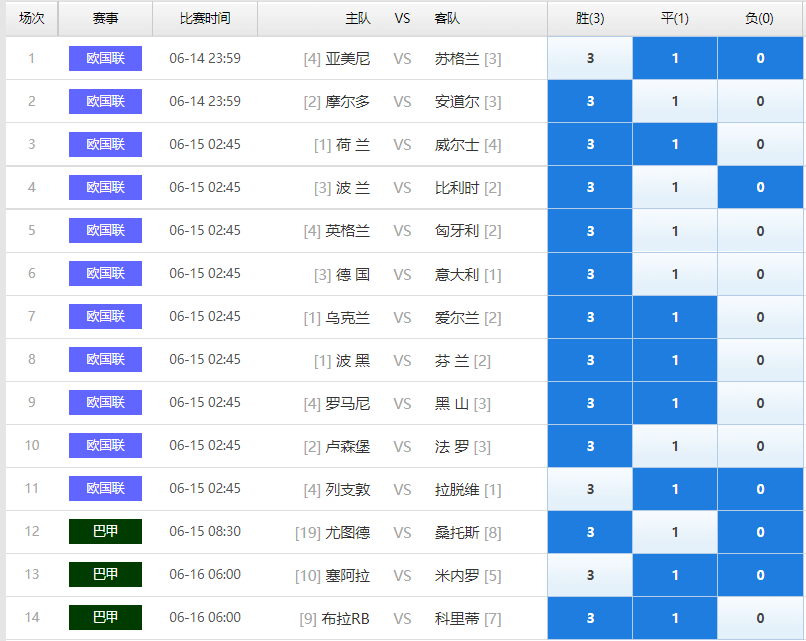Click the 比赛时间 column header
Viewport: 806px width, 641px height.
coord(205,19)
